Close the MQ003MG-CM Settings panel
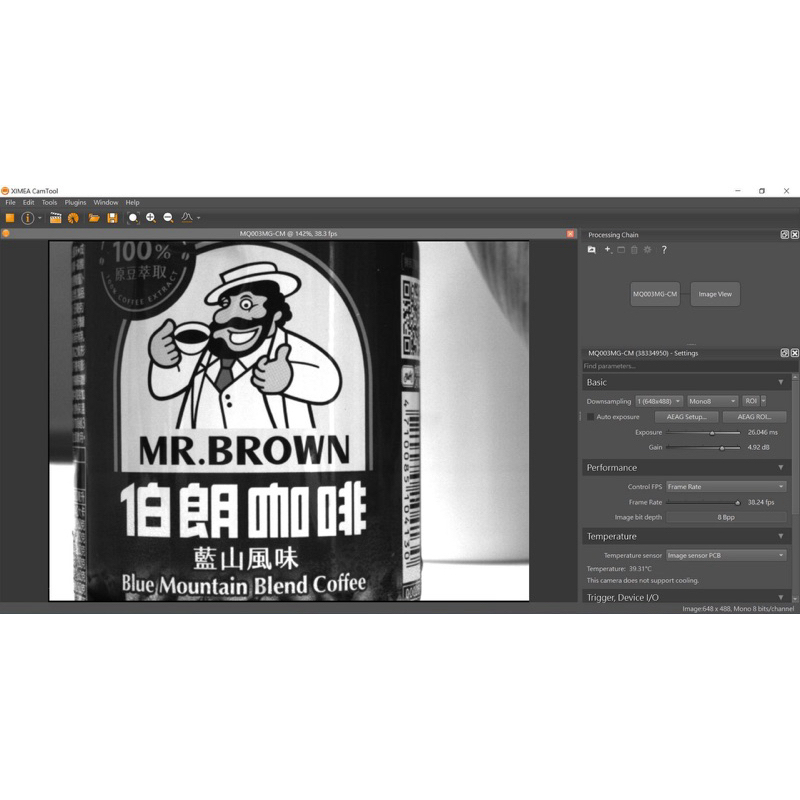This screenshot has width=800, height=800. pyautogui.click(x=795, y=353)
